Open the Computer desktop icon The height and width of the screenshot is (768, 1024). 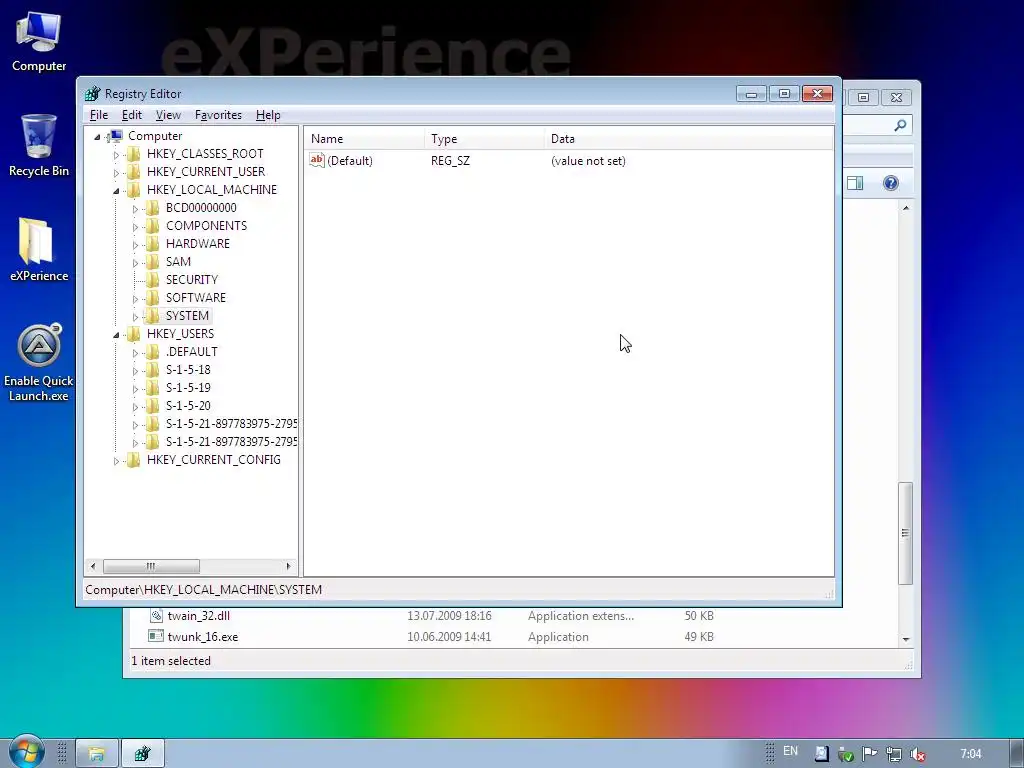(39, 42)
